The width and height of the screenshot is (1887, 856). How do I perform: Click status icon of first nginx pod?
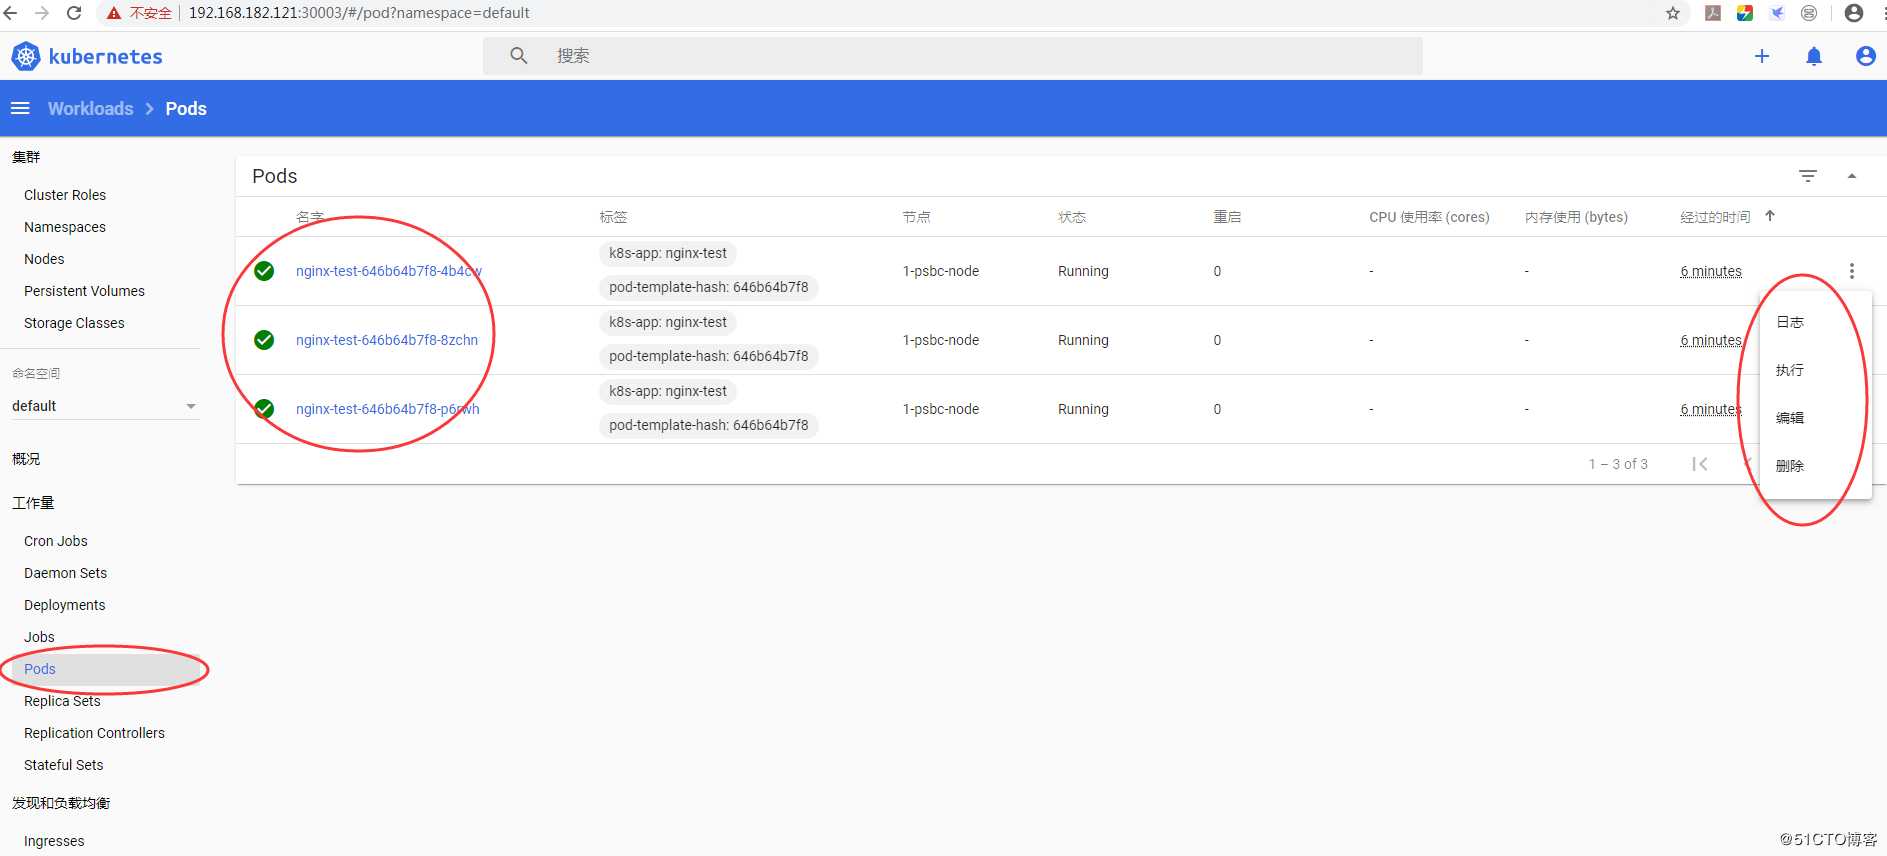coord(264,271)
